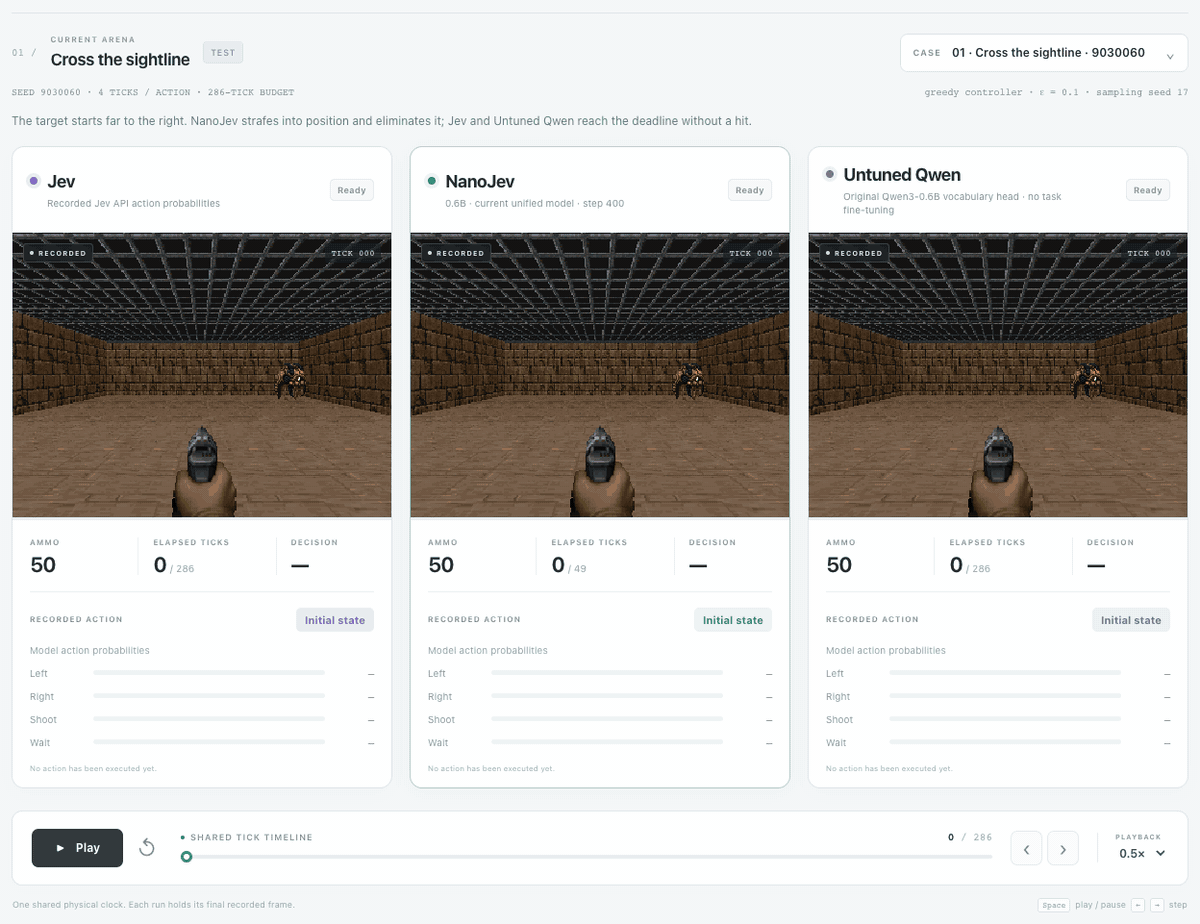Click the Jev card title
The height and width of the screenshot is (924, 1200).
(61, 181)
